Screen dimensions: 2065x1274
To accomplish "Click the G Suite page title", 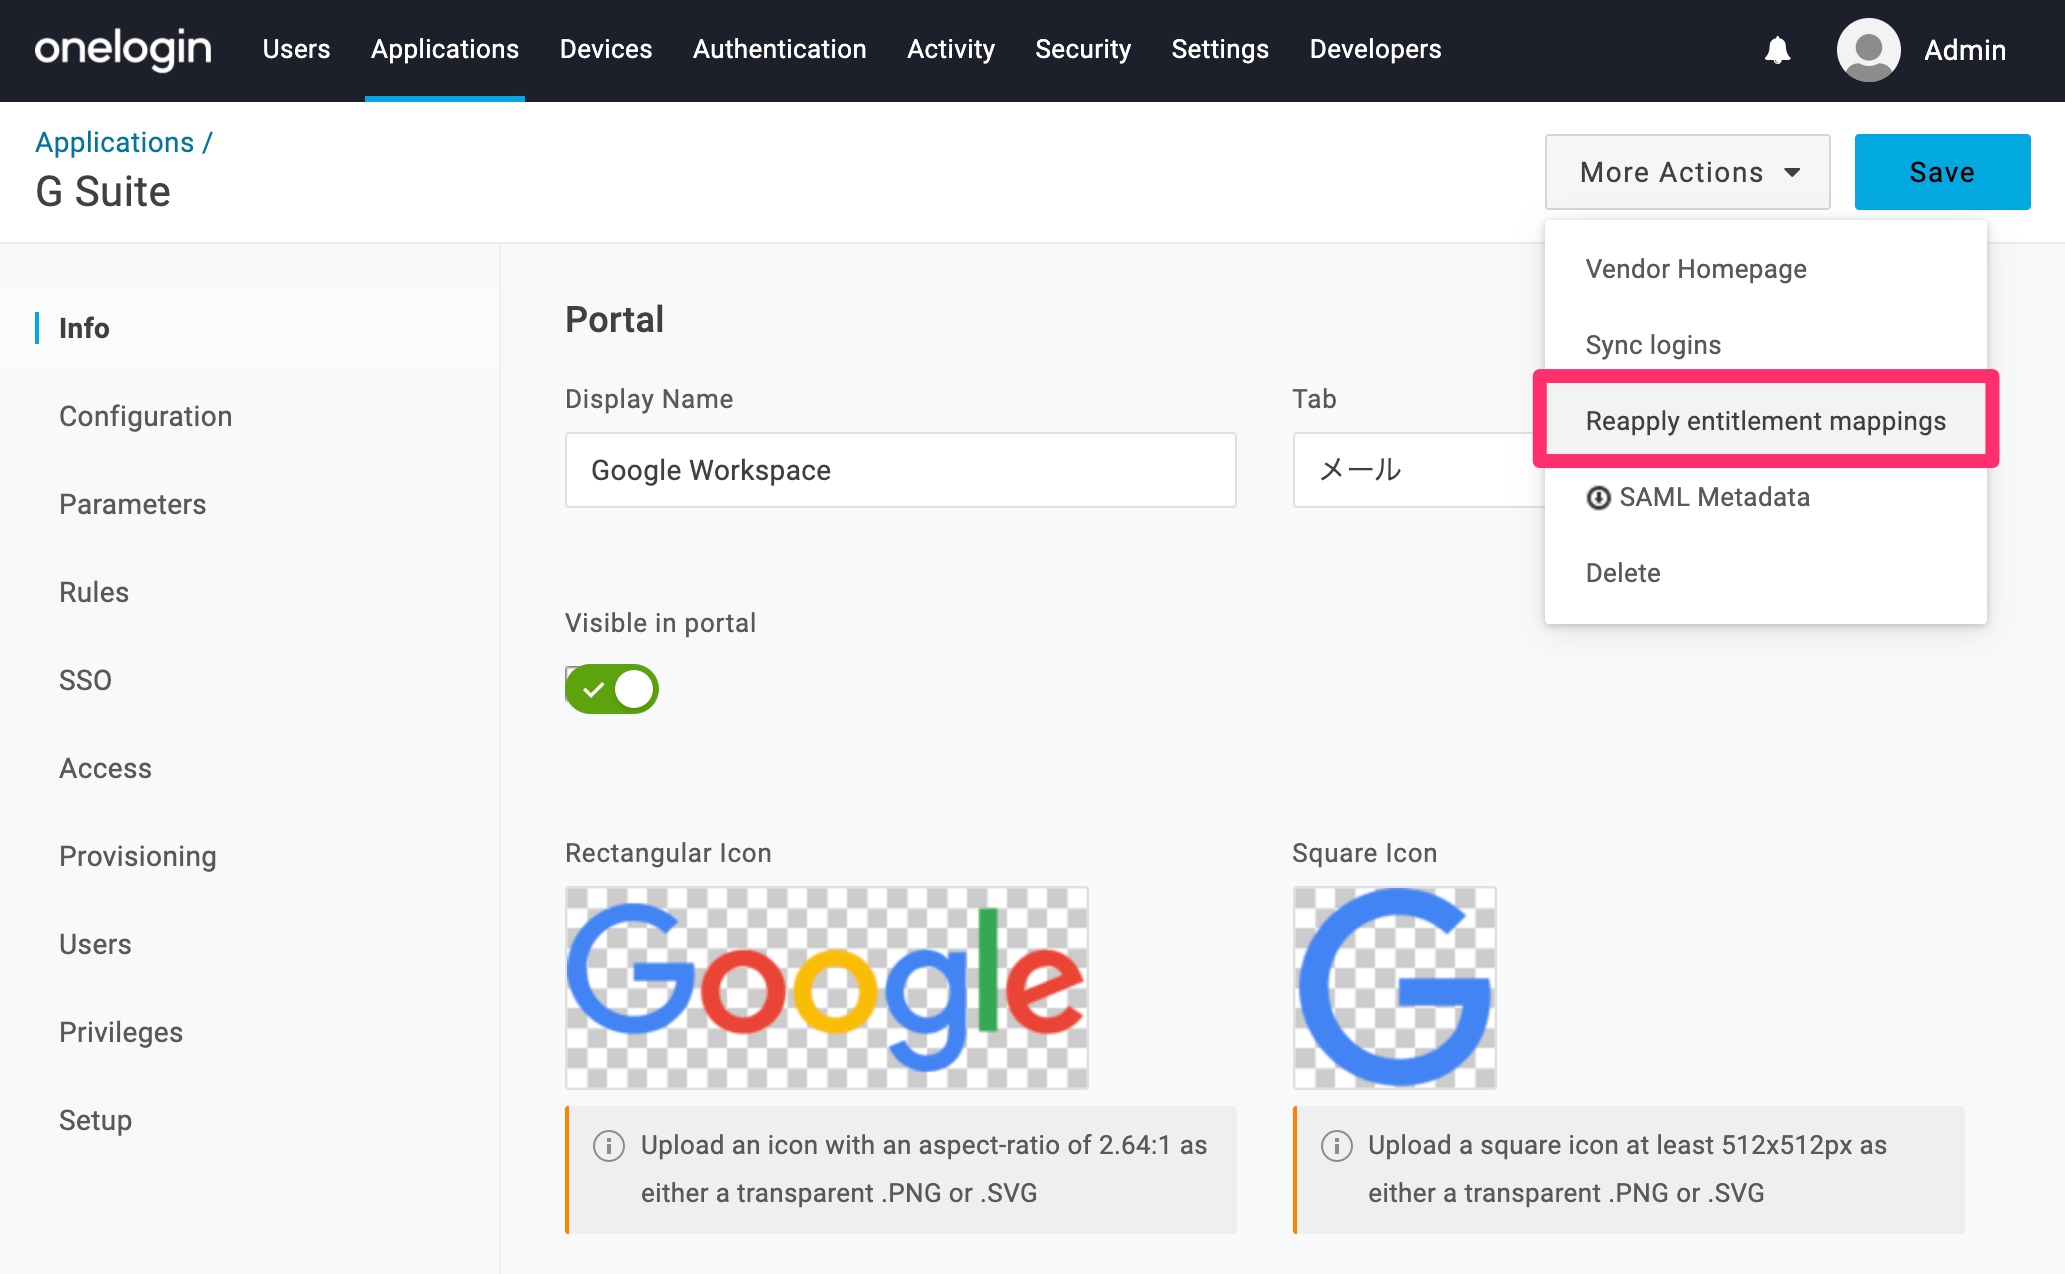I will click(x=103, y=191).
